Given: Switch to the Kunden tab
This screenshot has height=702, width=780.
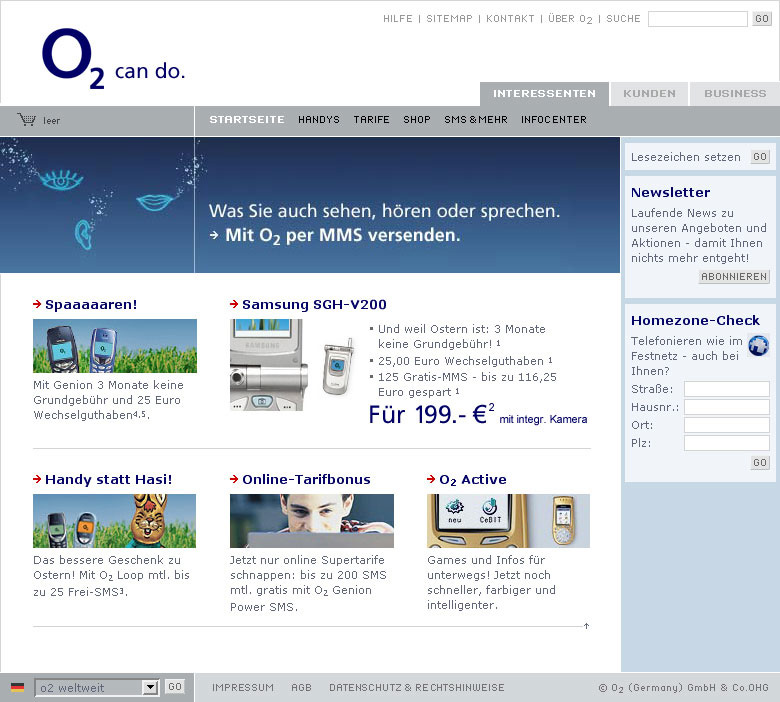Looking at the screenshot, I should (649, 94).
